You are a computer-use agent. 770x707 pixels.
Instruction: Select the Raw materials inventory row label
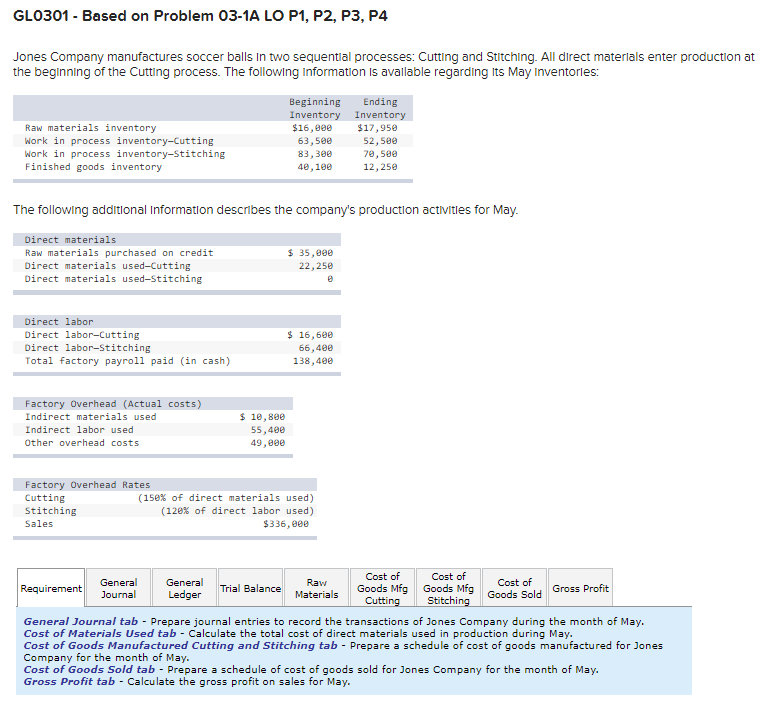pos(90,128)
